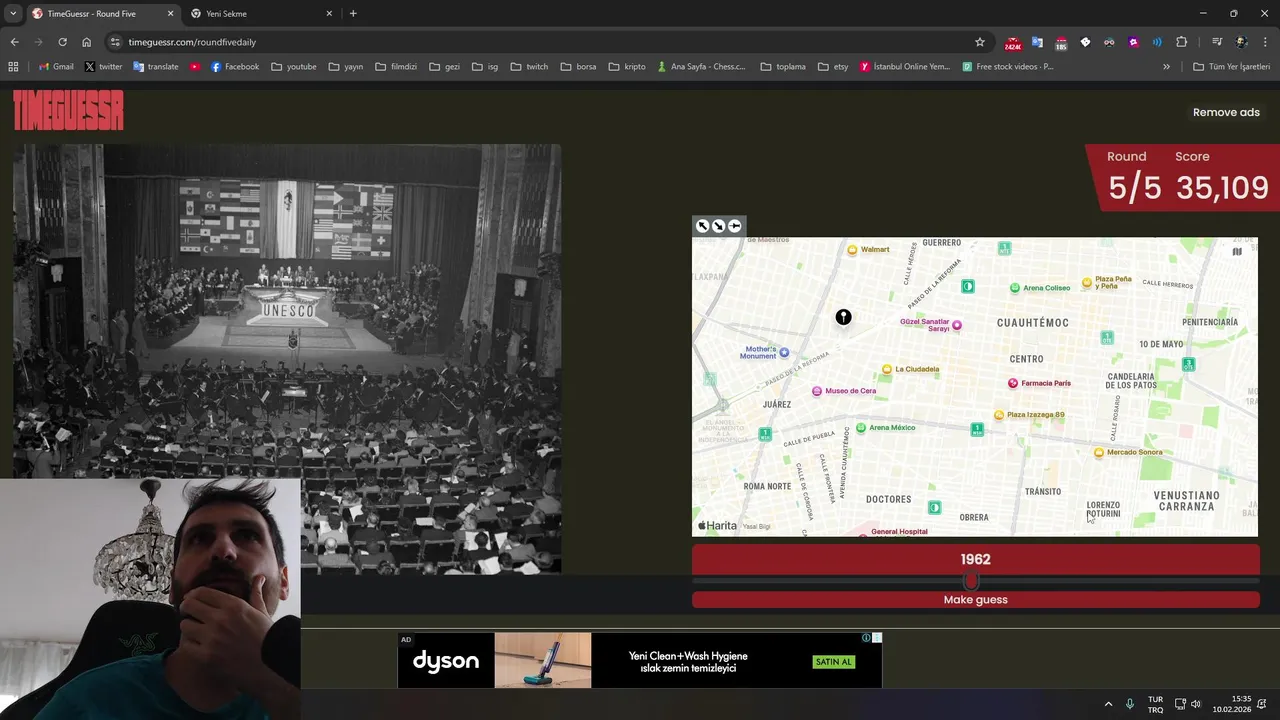Click the Mother's Monument star marker
This screenshot has height=720, width=1280.
point(784,352)
